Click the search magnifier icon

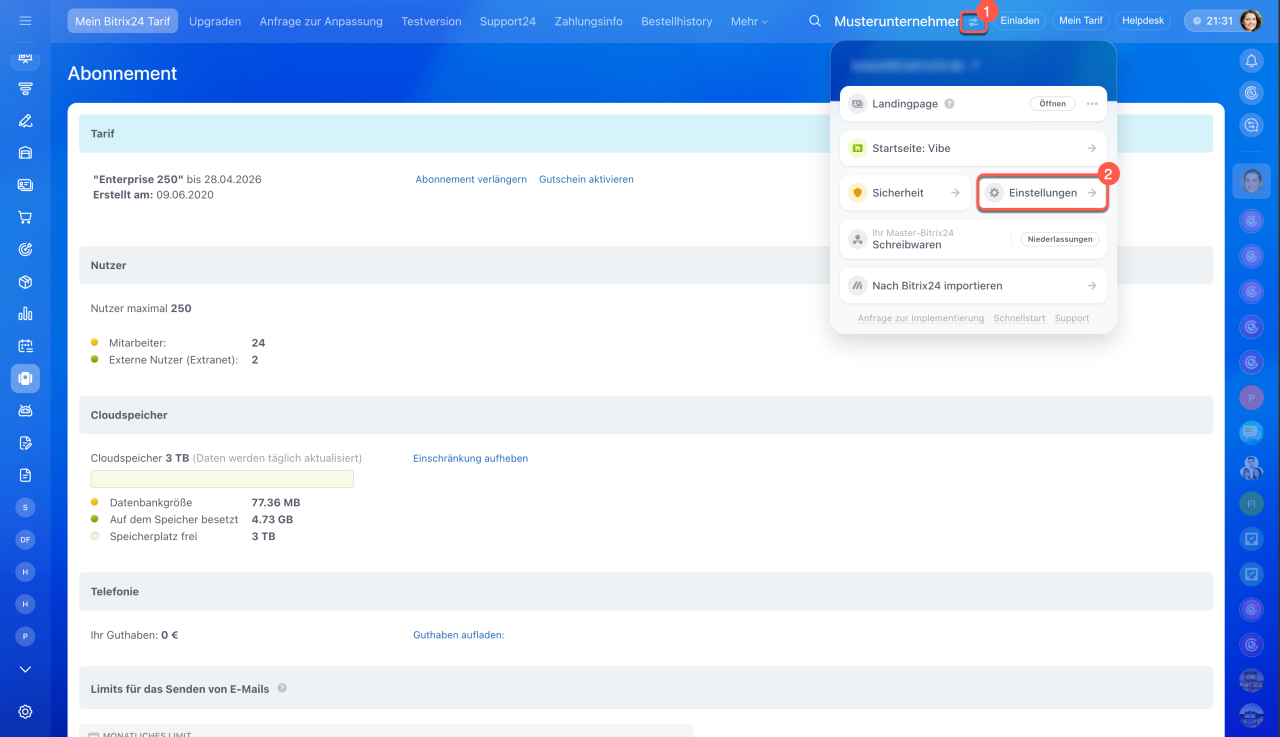point(815,21)
